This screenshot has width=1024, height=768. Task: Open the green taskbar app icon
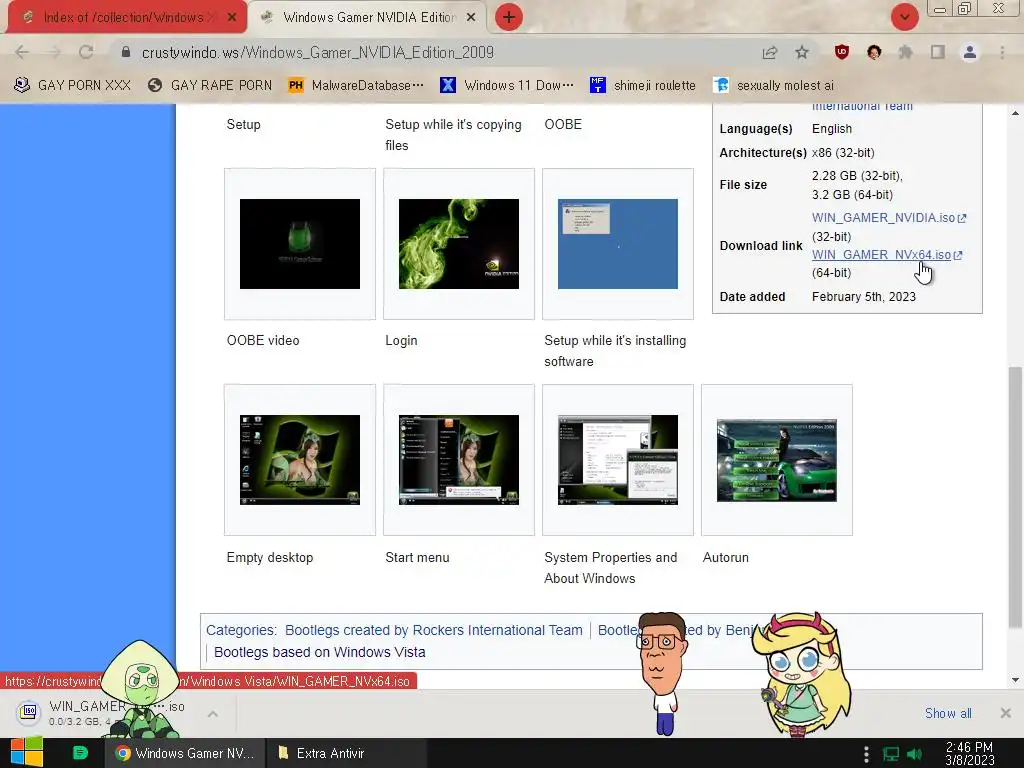pyautogui.click(x=80, y=753)
